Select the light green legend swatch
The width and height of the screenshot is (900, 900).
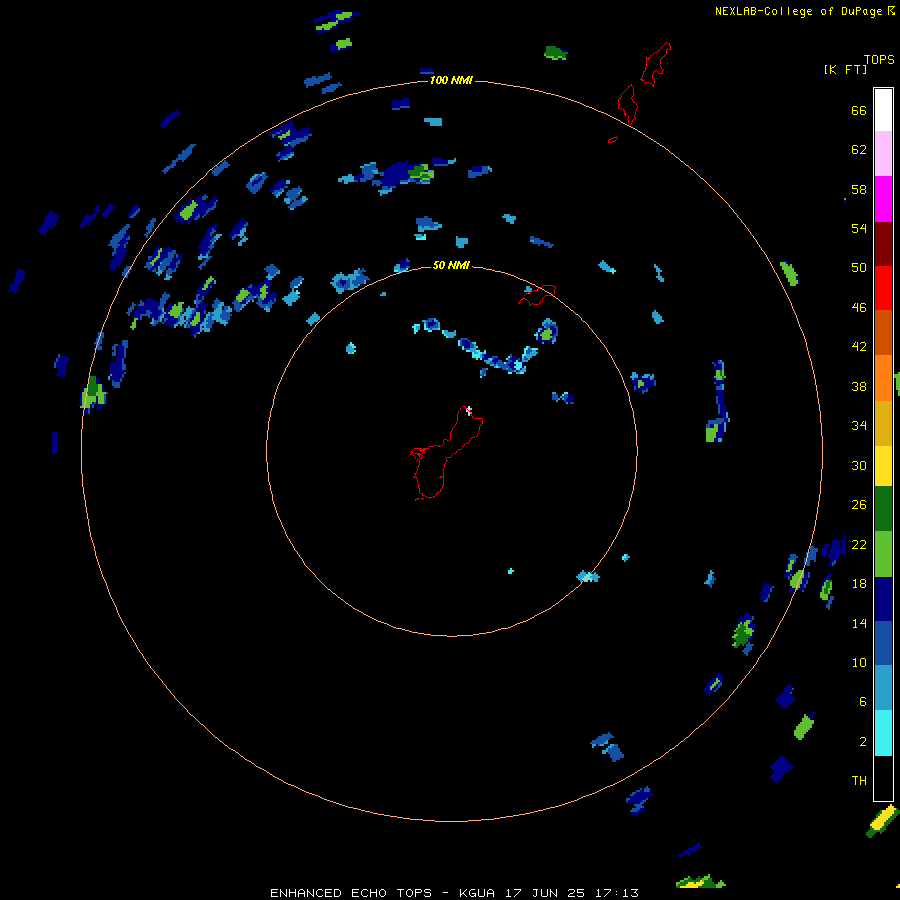[x=883, y=554]
